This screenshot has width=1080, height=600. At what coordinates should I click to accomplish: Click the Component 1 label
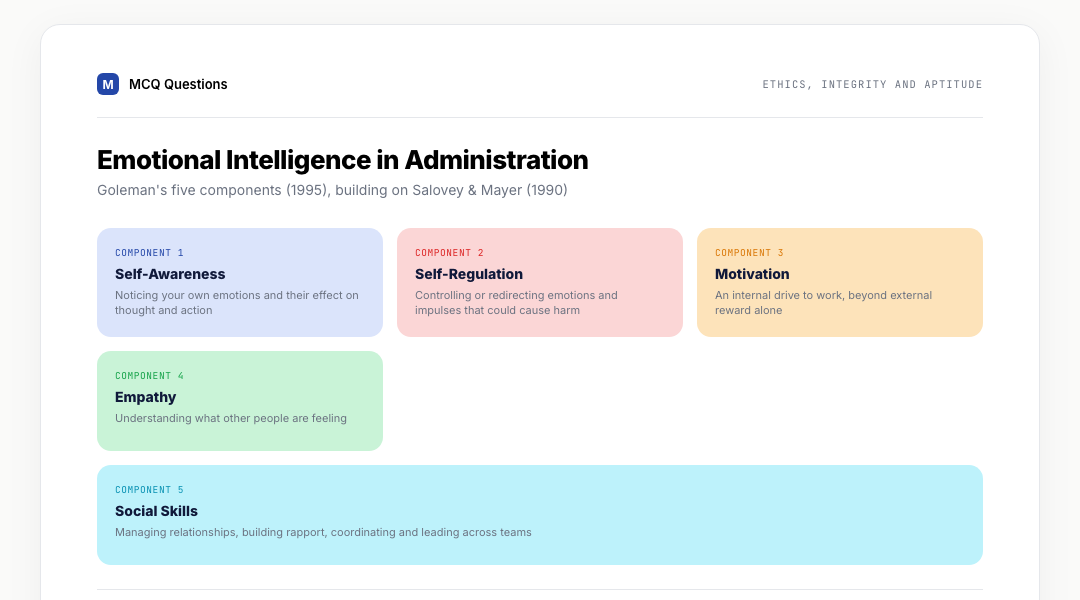coord(149,253)
